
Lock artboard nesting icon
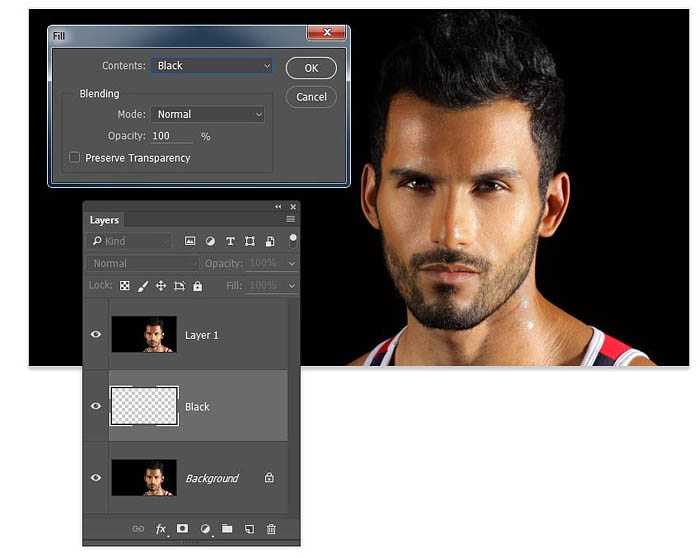(179, 286)
